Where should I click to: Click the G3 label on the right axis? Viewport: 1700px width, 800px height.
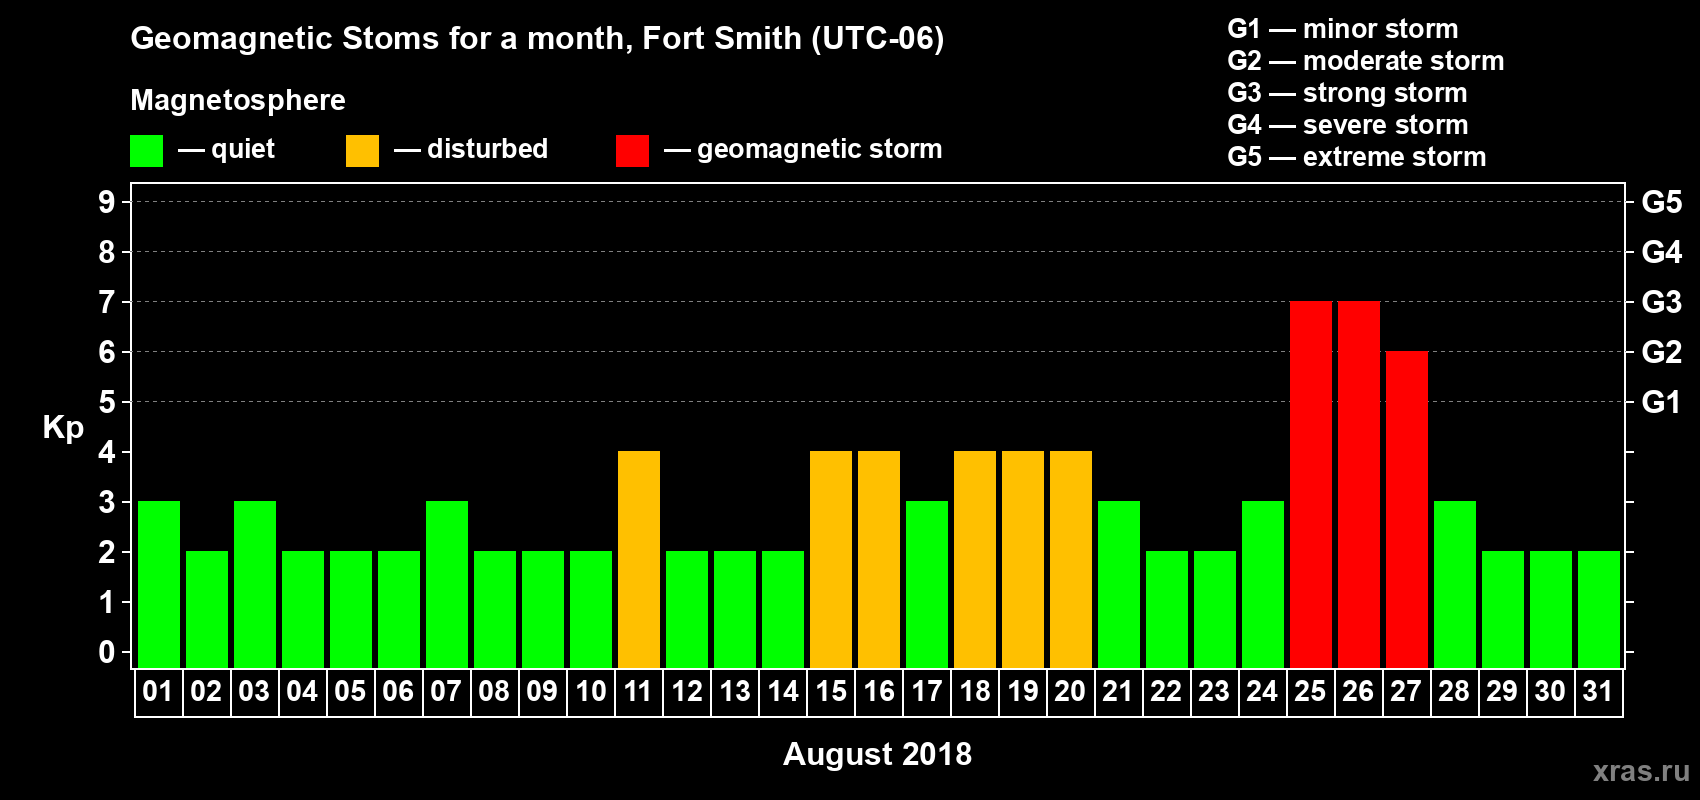1662,302
